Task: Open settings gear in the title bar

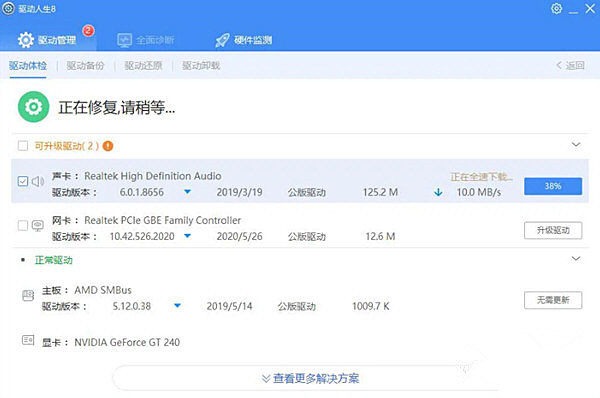Action: coord(556,8)
